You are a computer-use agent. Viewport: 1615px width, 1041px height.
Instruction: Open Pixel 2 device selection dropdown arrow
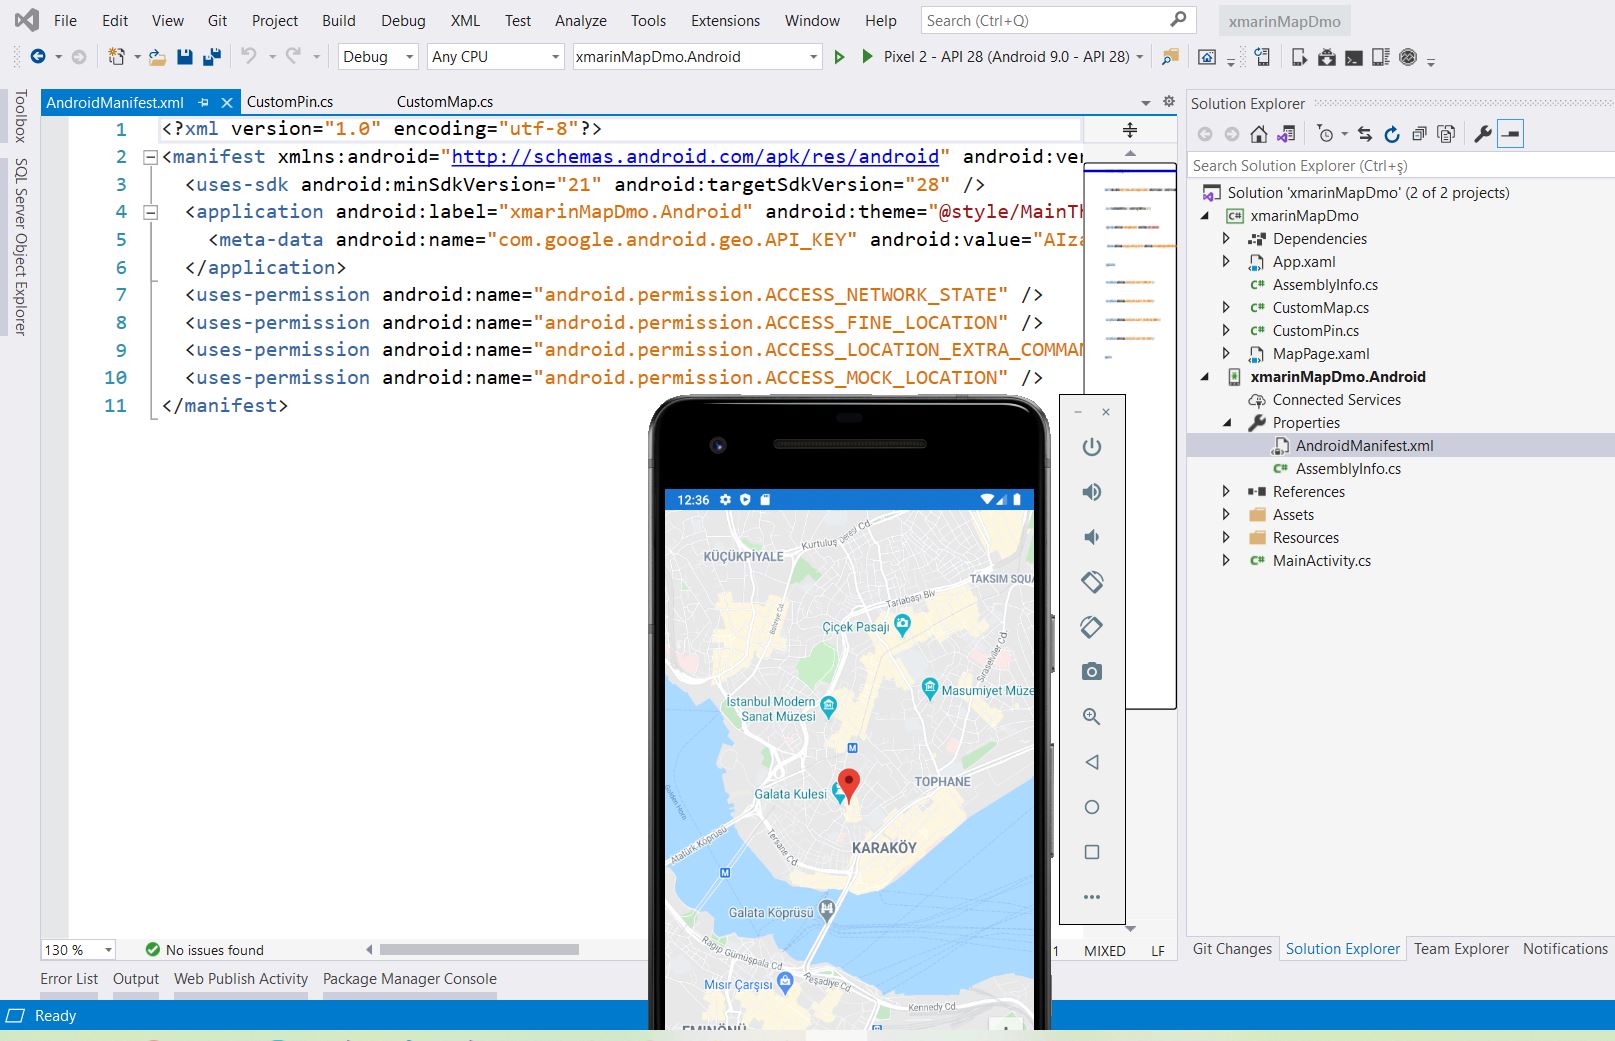1139,57
